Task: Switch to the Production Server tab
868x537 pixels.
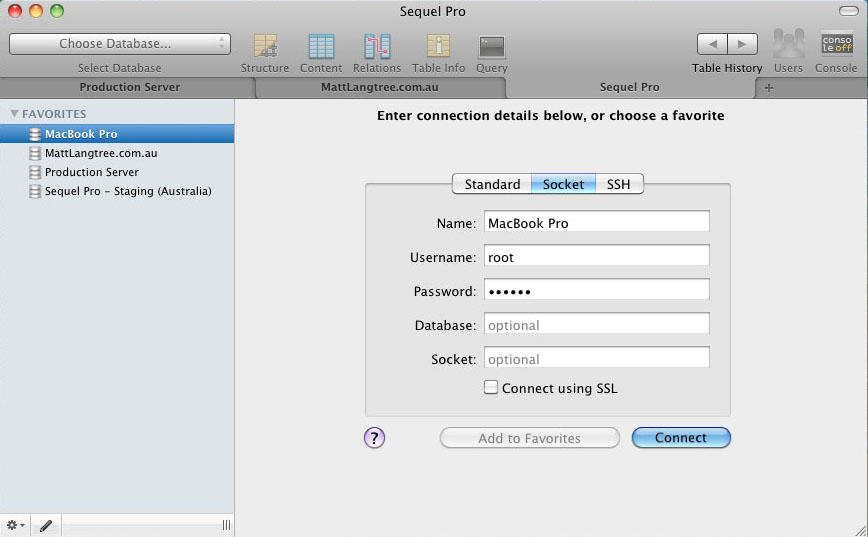Action: [129, 87]
